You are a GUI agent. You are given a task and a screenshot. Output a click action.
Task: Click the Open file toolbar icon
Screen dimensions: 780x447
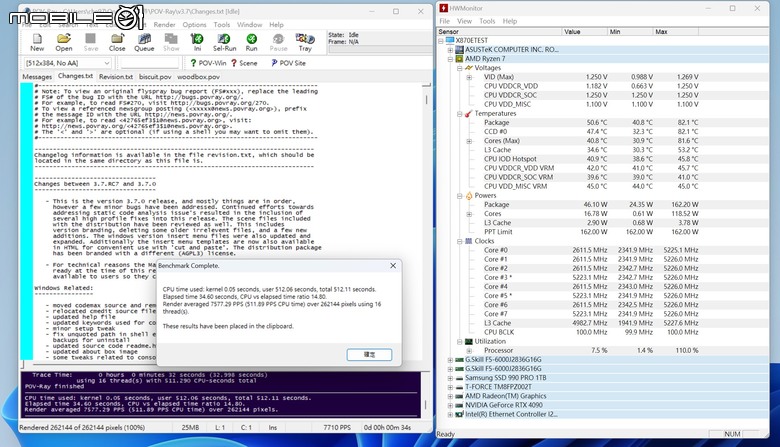click(64, 42)
